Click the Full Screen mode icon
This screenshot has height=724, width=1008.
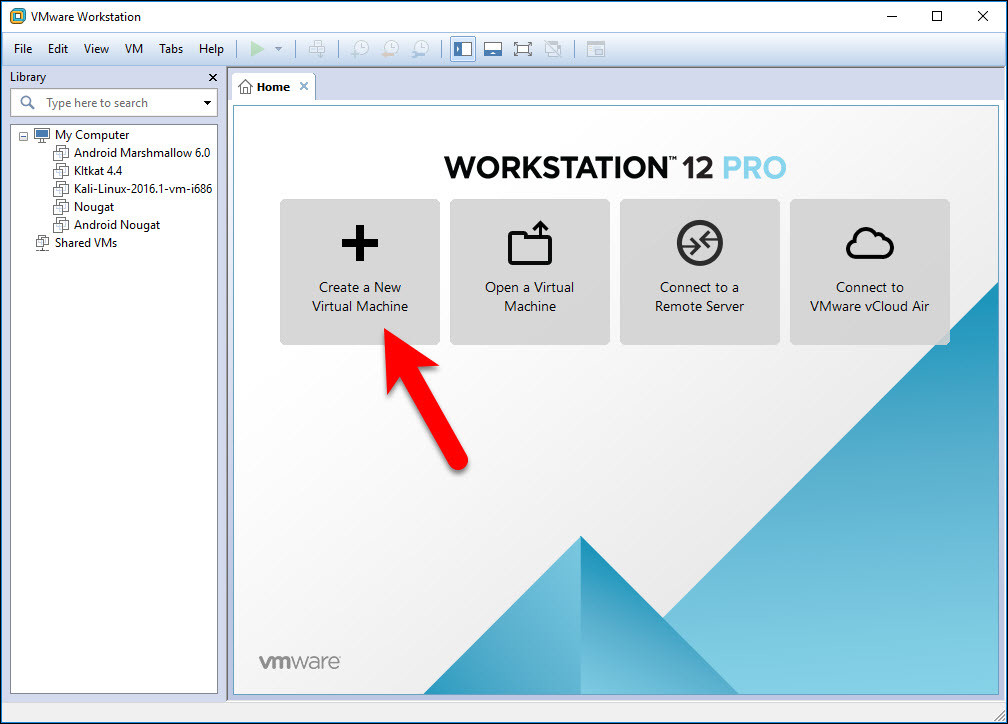coord(523,49)
